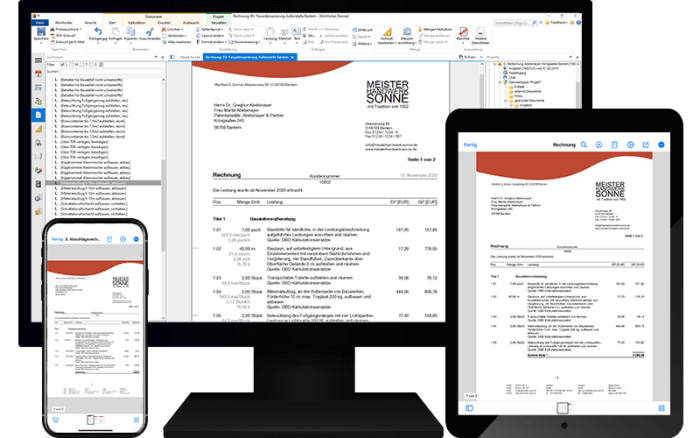Open the Feedback dropdown
This screenshot has width=700, height=438.
557,22
